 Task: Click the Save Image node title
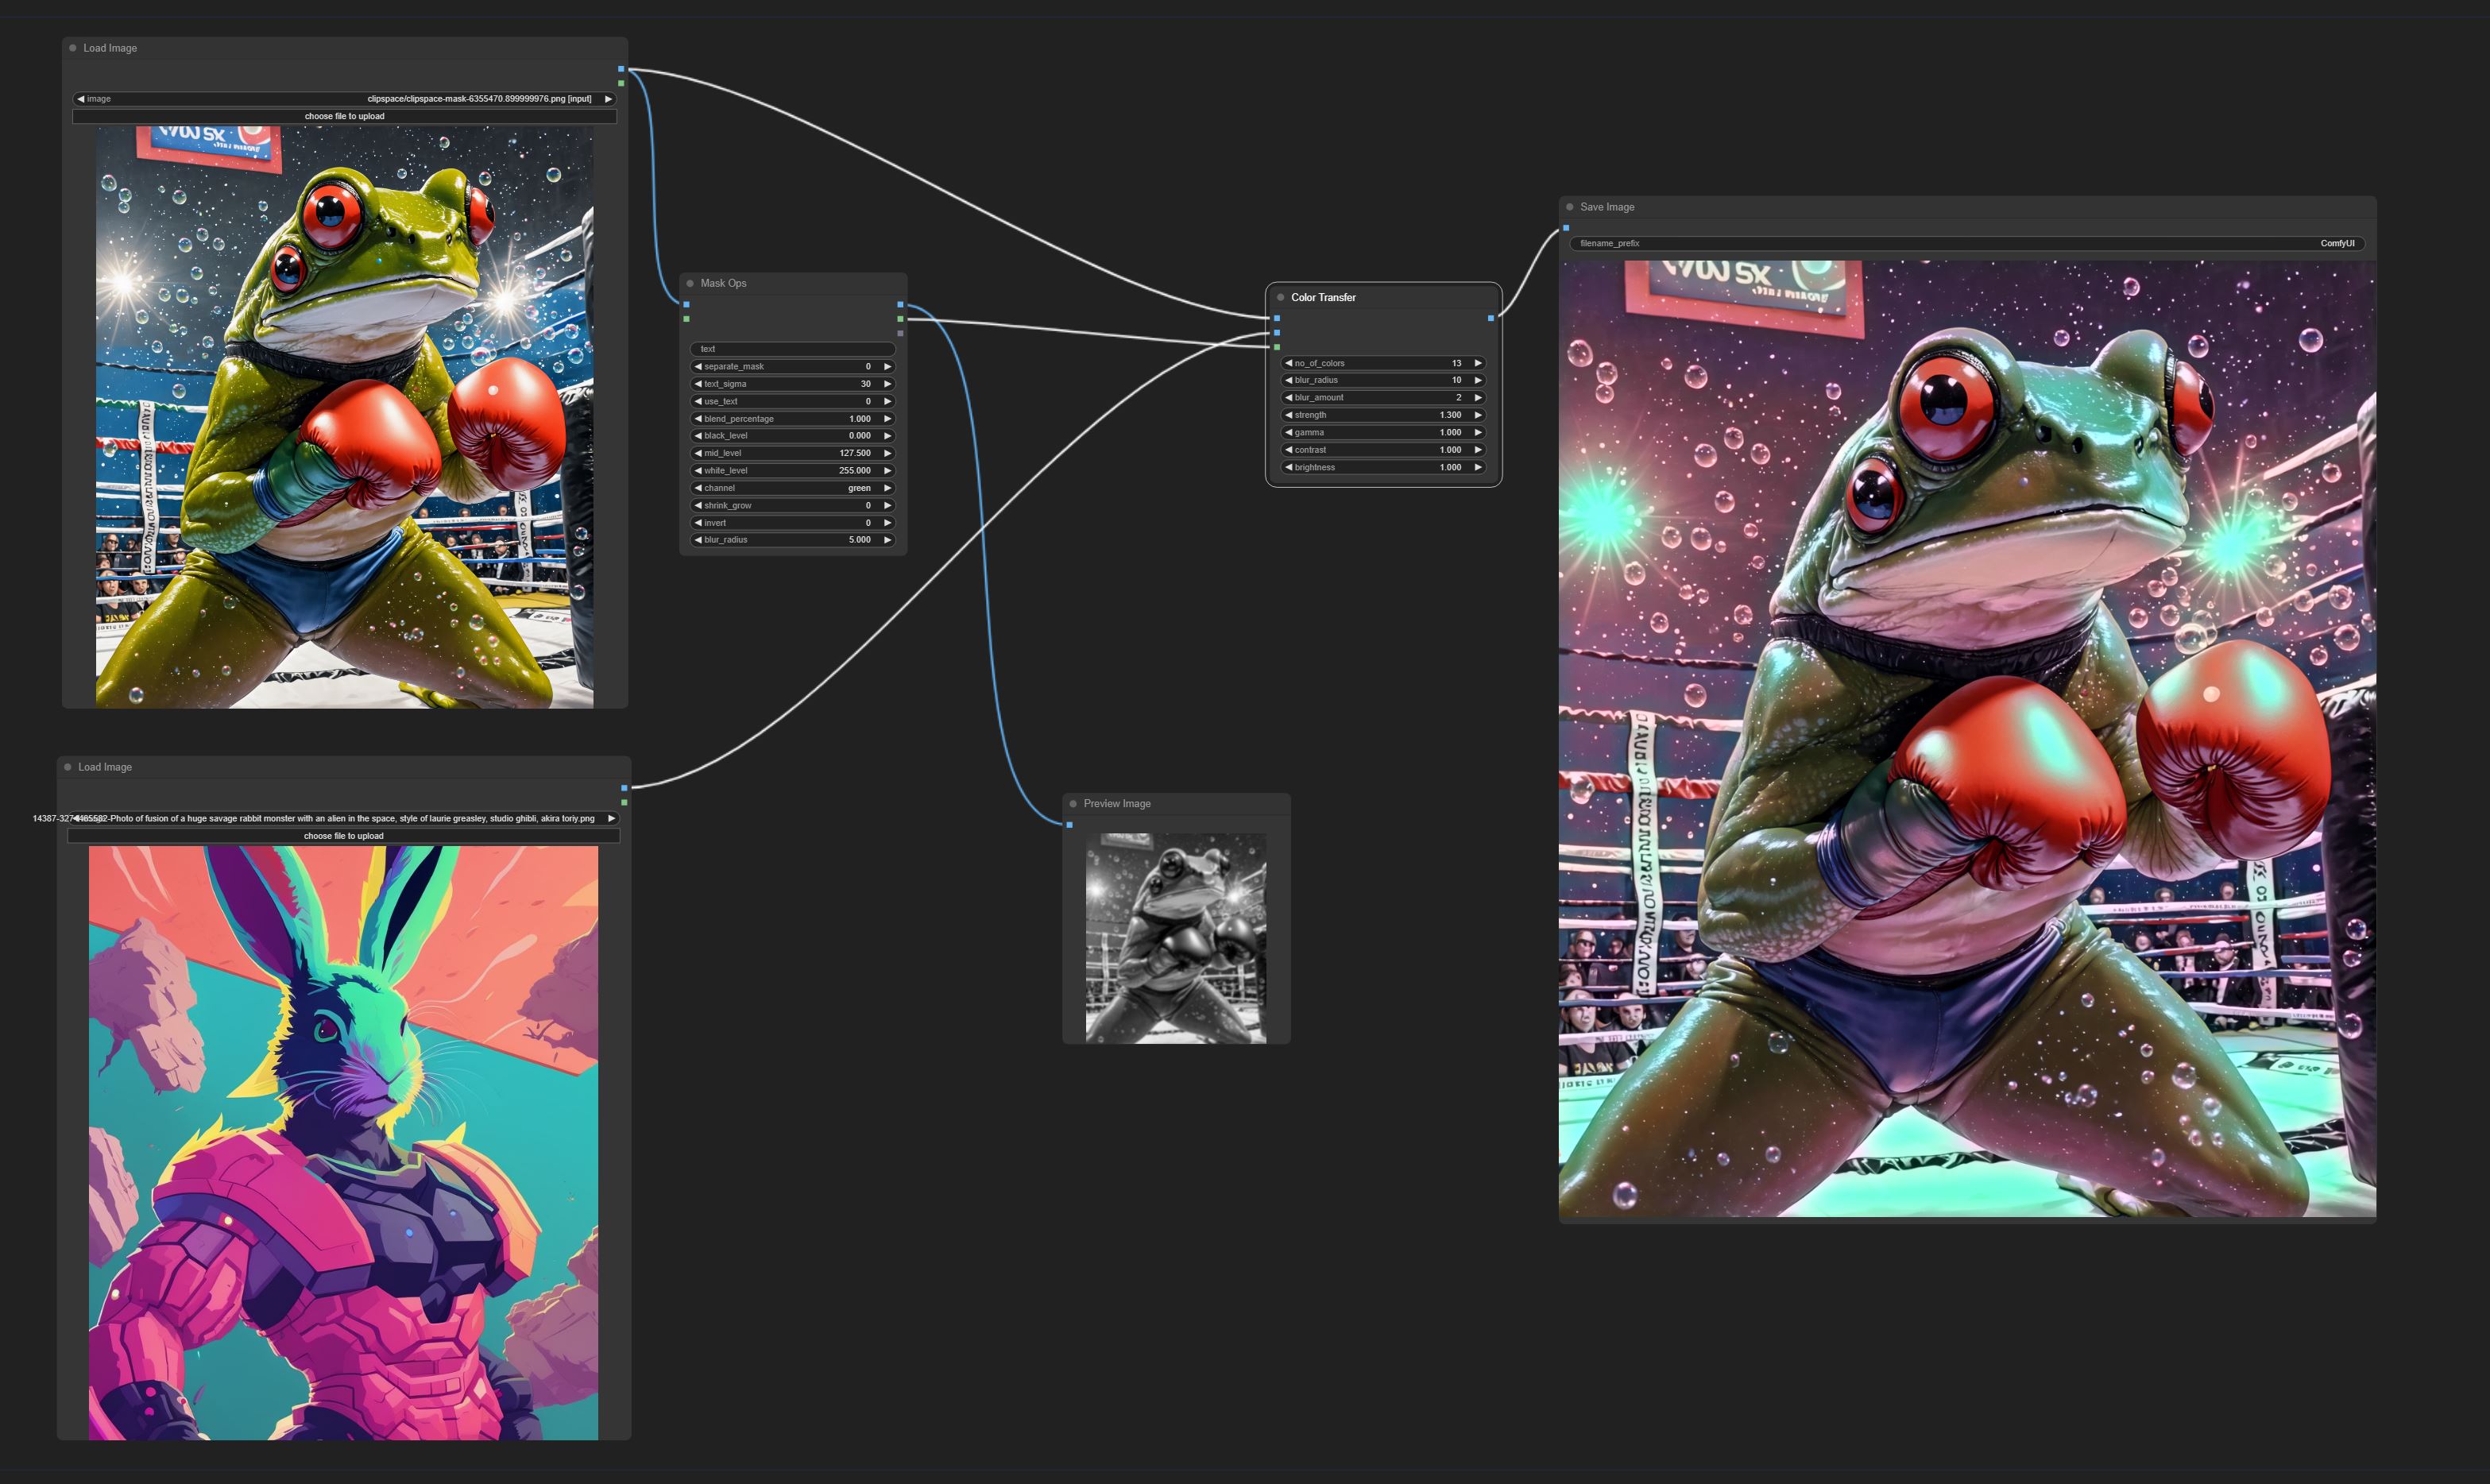coord(1607,207)
